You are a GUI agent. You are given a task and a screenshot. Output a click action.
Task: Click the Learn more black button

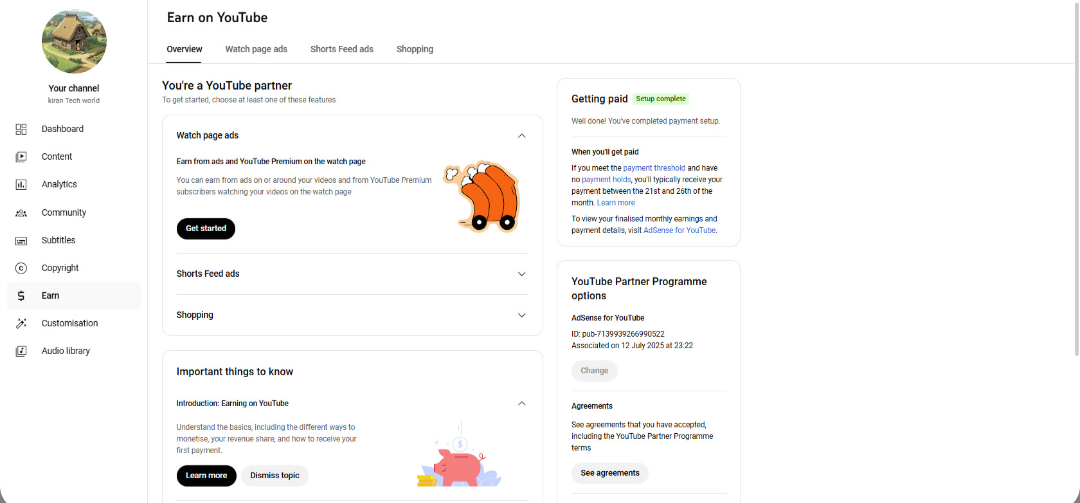(206, 475)
